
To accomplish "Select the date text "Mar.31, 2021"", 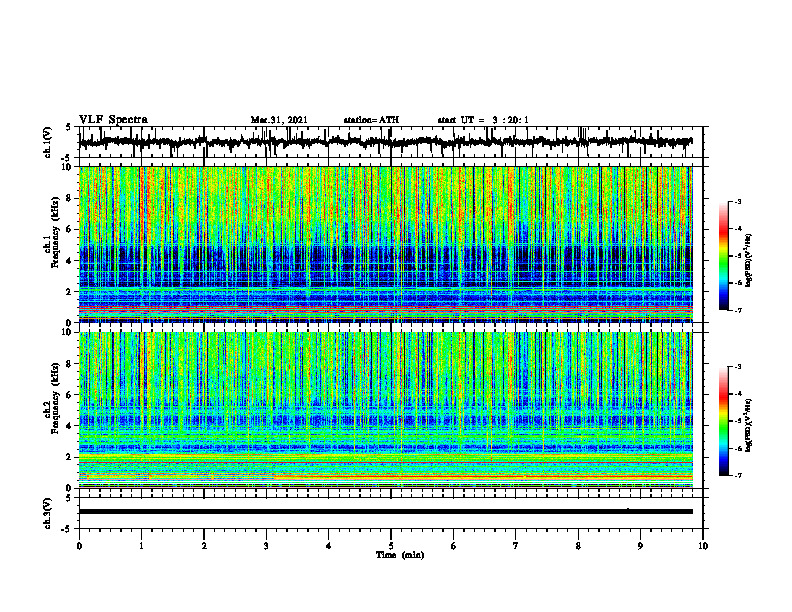I will pos(279,120).
